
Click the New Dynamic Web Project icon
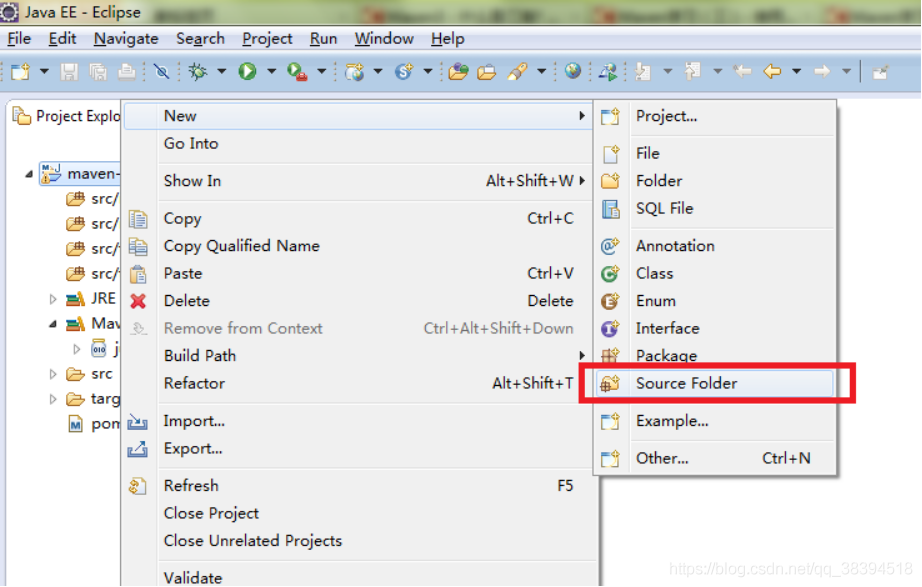tap(355, 72)
